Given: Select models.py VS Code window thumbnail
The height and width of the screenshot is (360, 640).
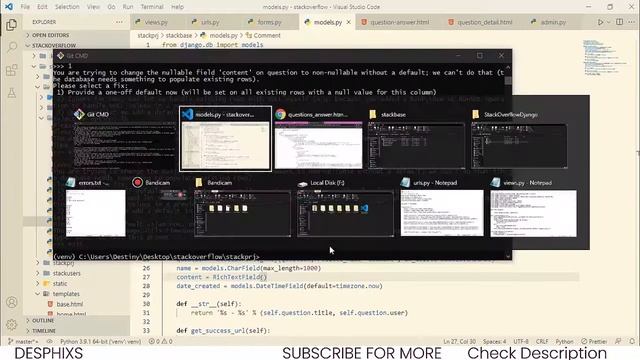Looking at the screenshot, I should (226, 139).
